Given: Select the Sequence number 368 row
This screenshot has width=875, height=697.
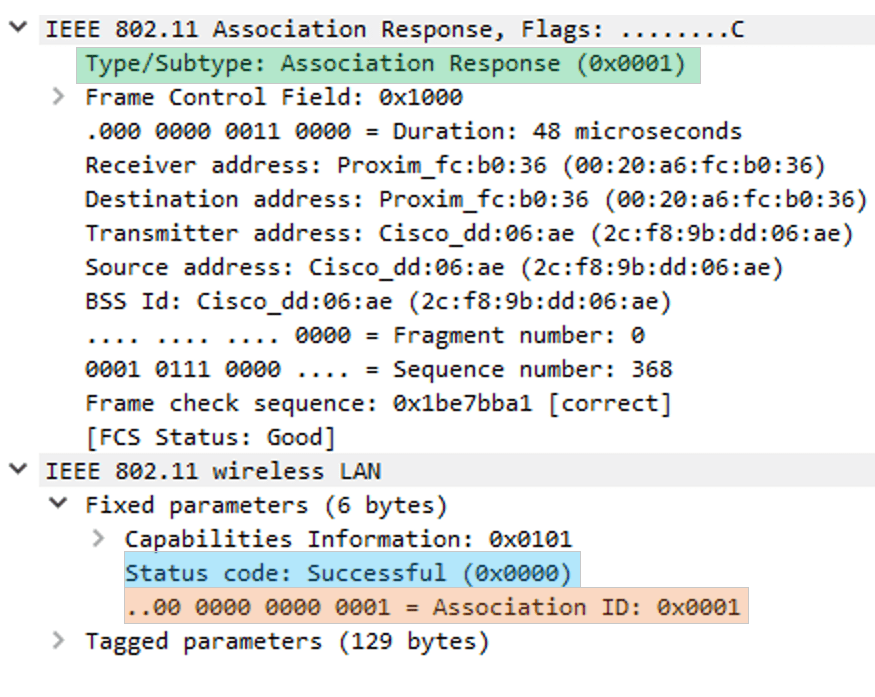Looking at the screenshot, I should click(x=378, y=369).
